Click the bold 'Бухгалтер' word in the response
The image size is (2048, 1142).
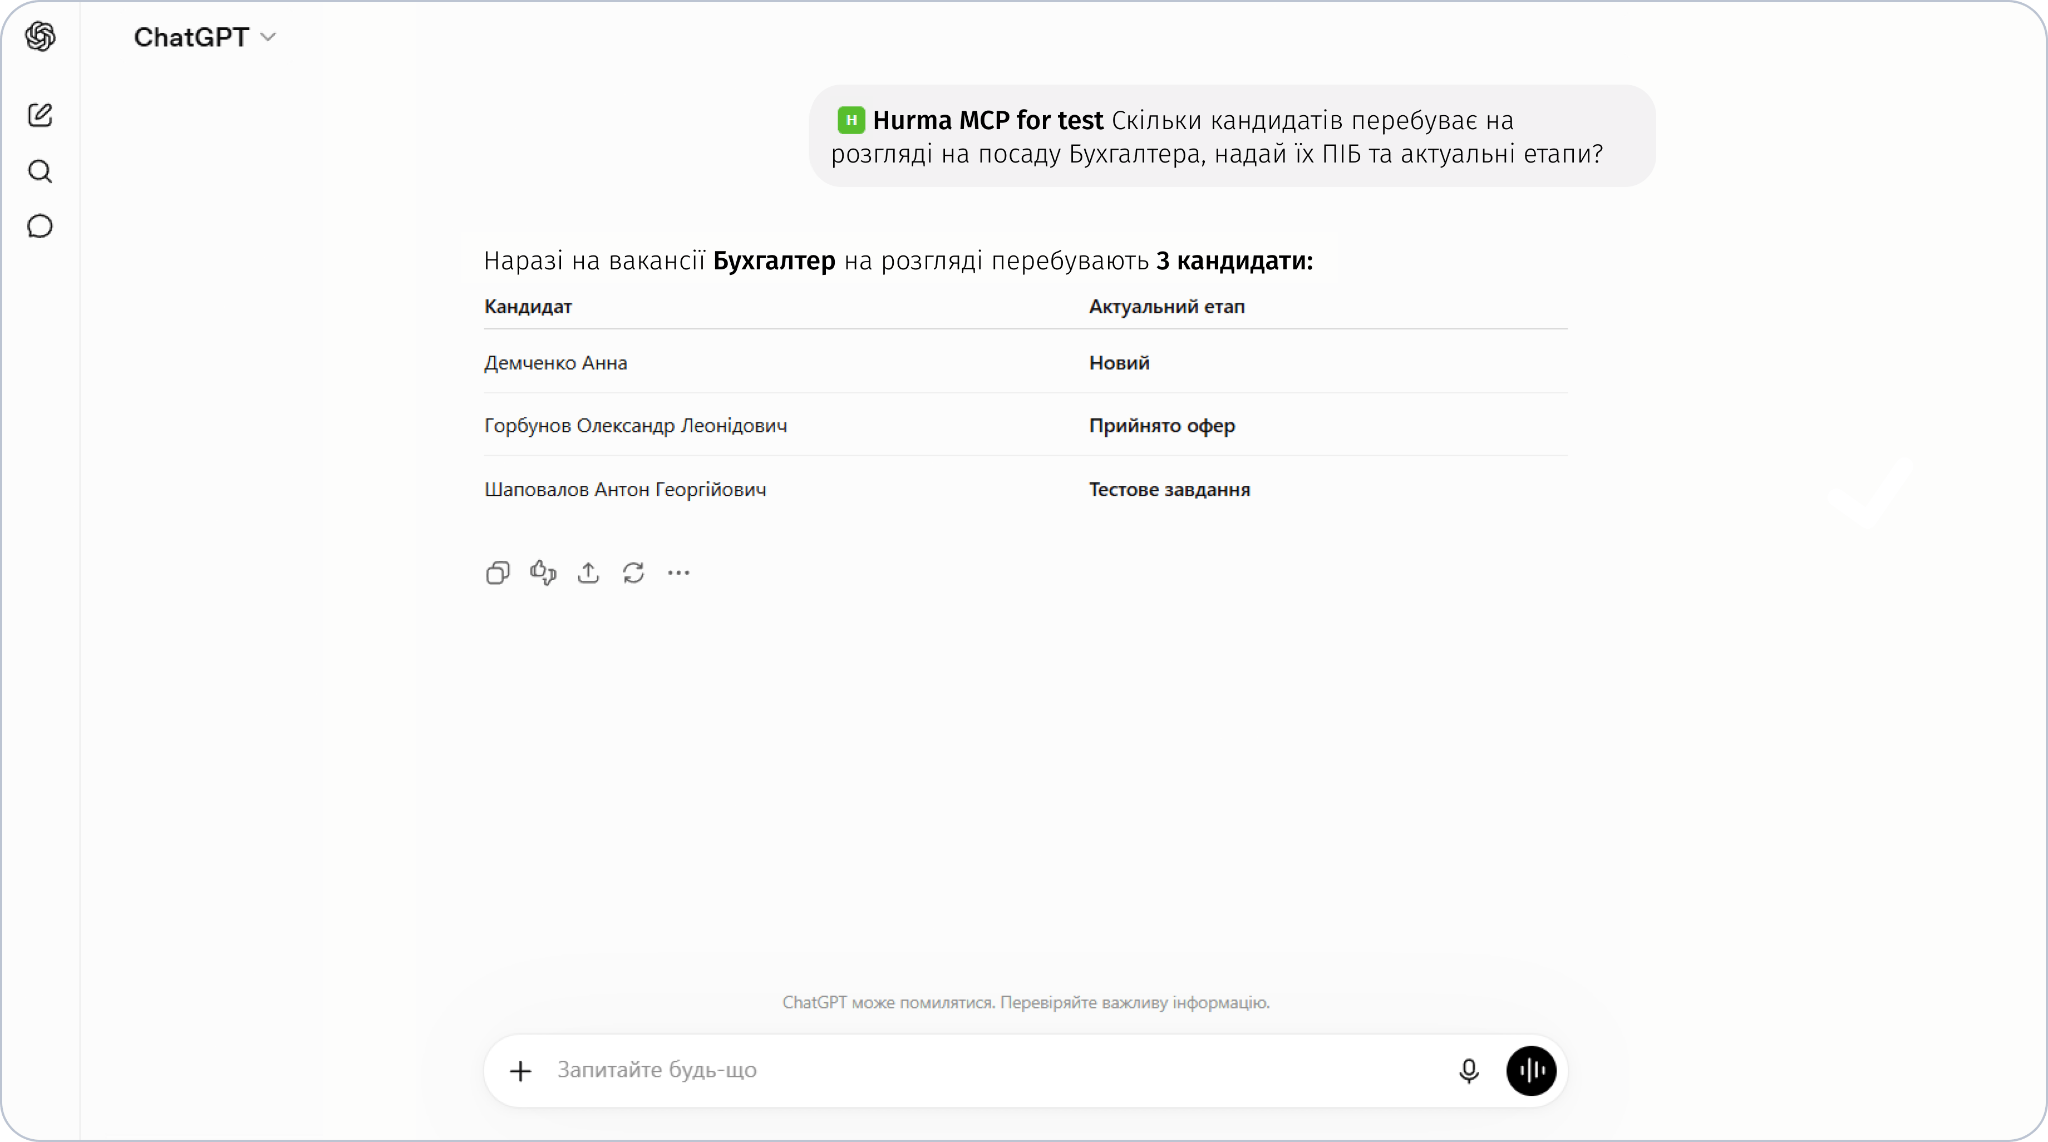click(x=774, y=261)
